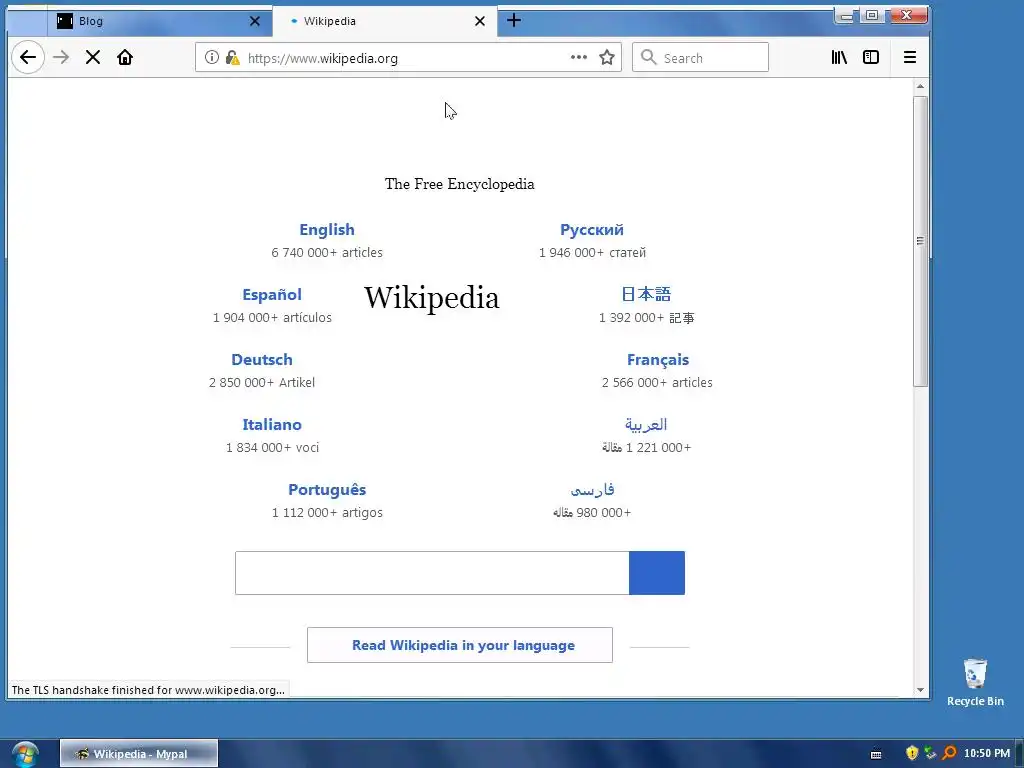Open the Português Wikipedia link
Viewport: 1024px width, 768px height.
[x=327, y=490]
